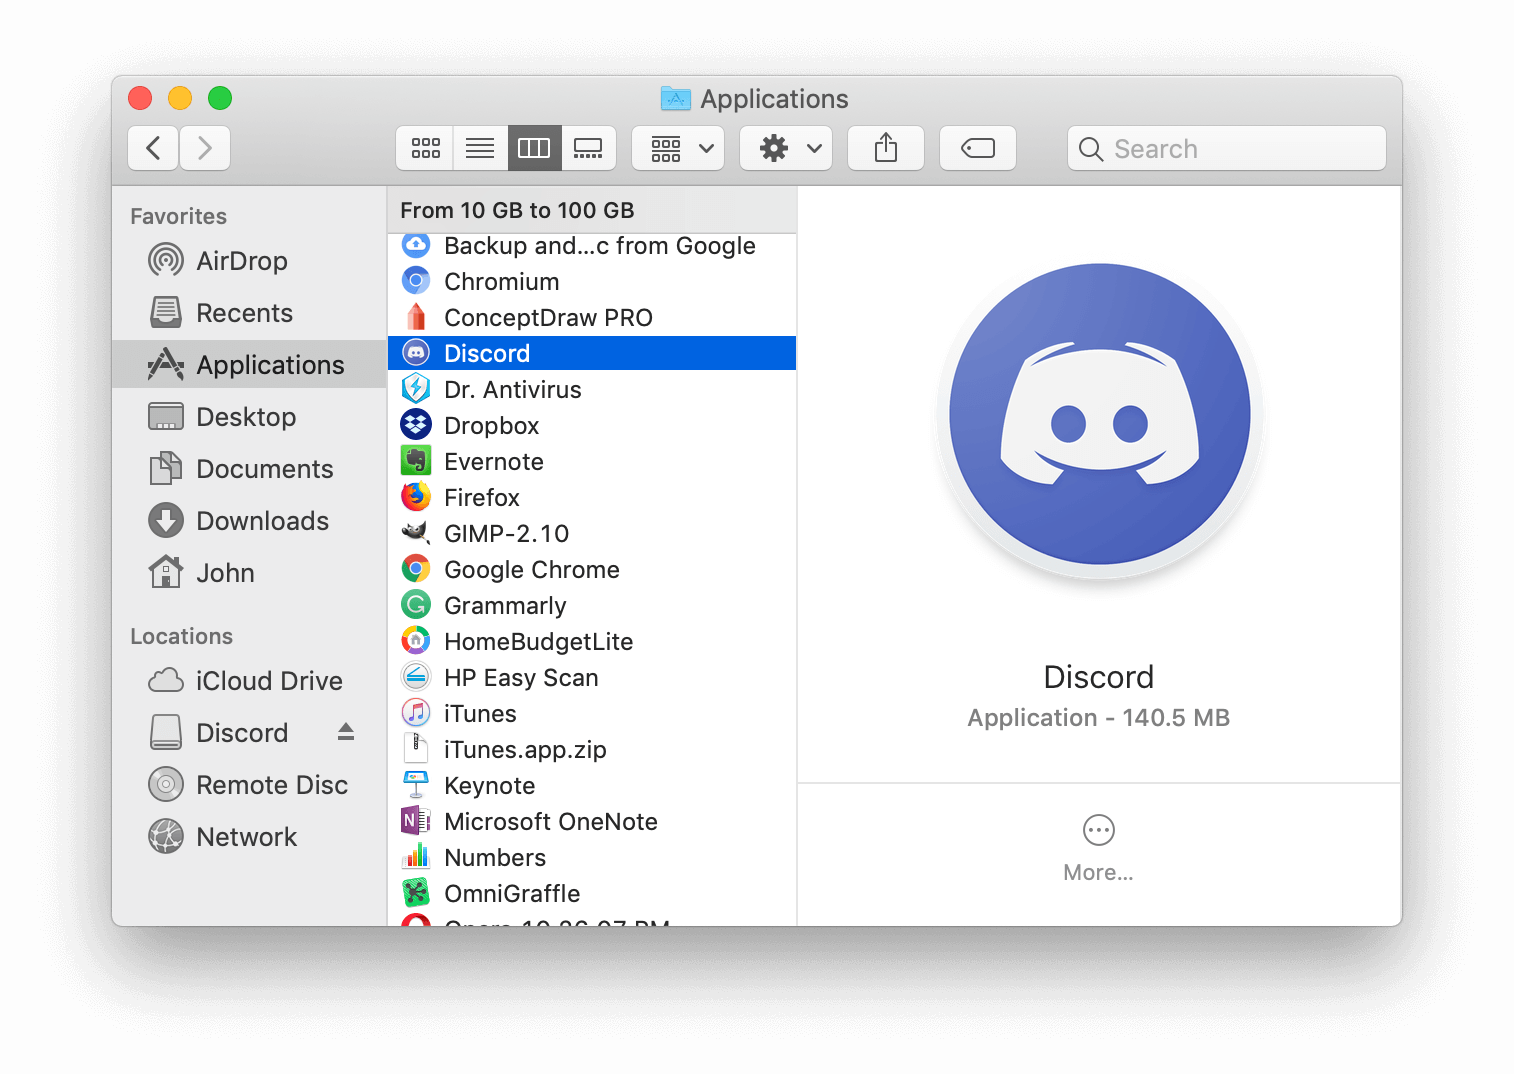The image size is (1514, 1074).
Task: Switch to icon view
Action: (x=425, y=148)
